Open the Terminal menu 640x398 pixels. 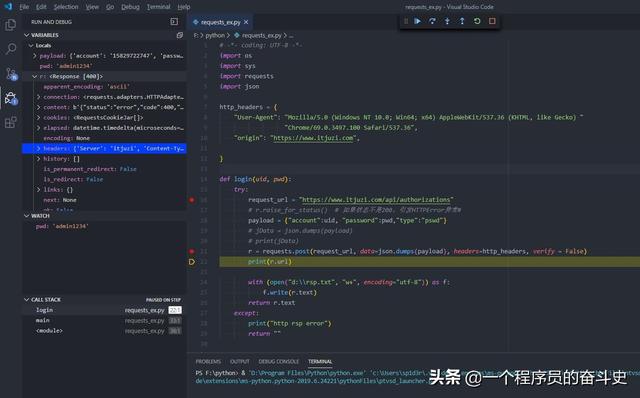(158, 7)
